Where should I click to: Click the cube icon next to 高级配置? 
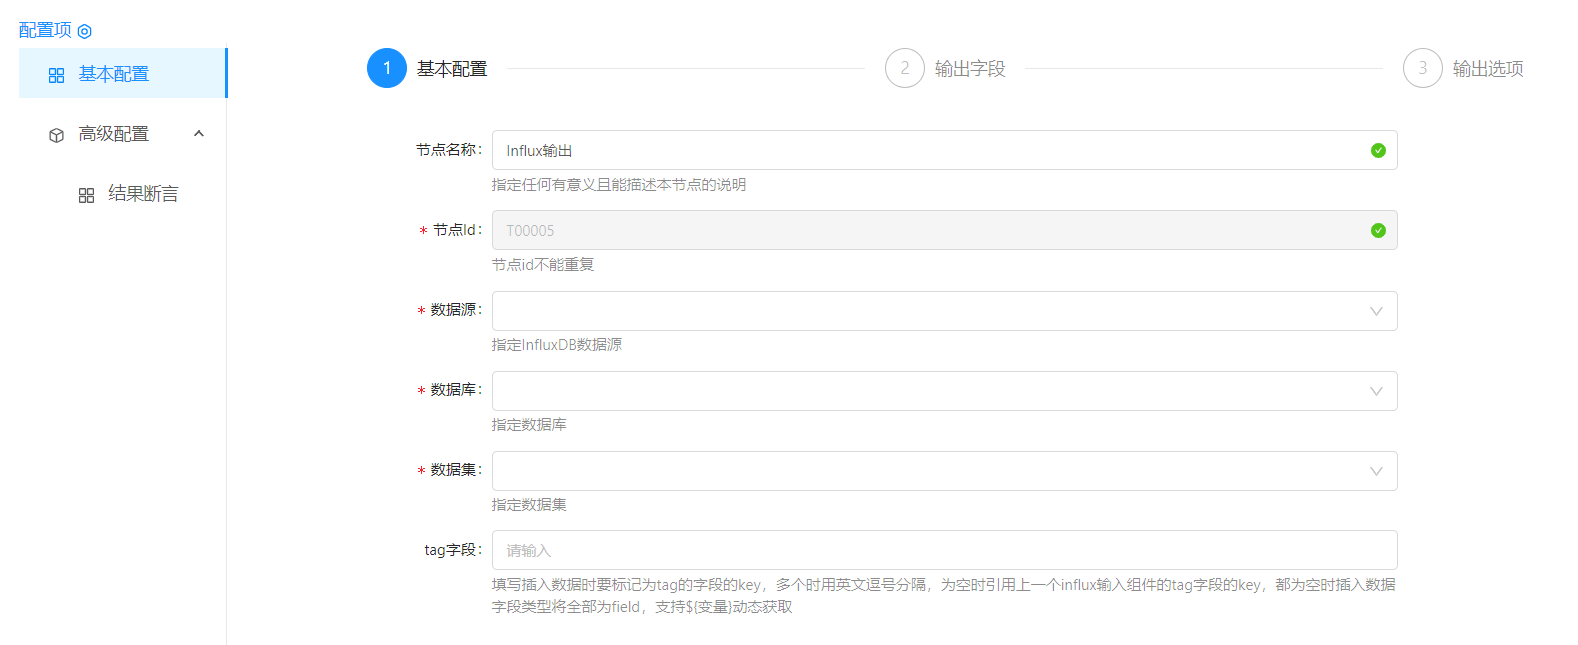(57, 135)
